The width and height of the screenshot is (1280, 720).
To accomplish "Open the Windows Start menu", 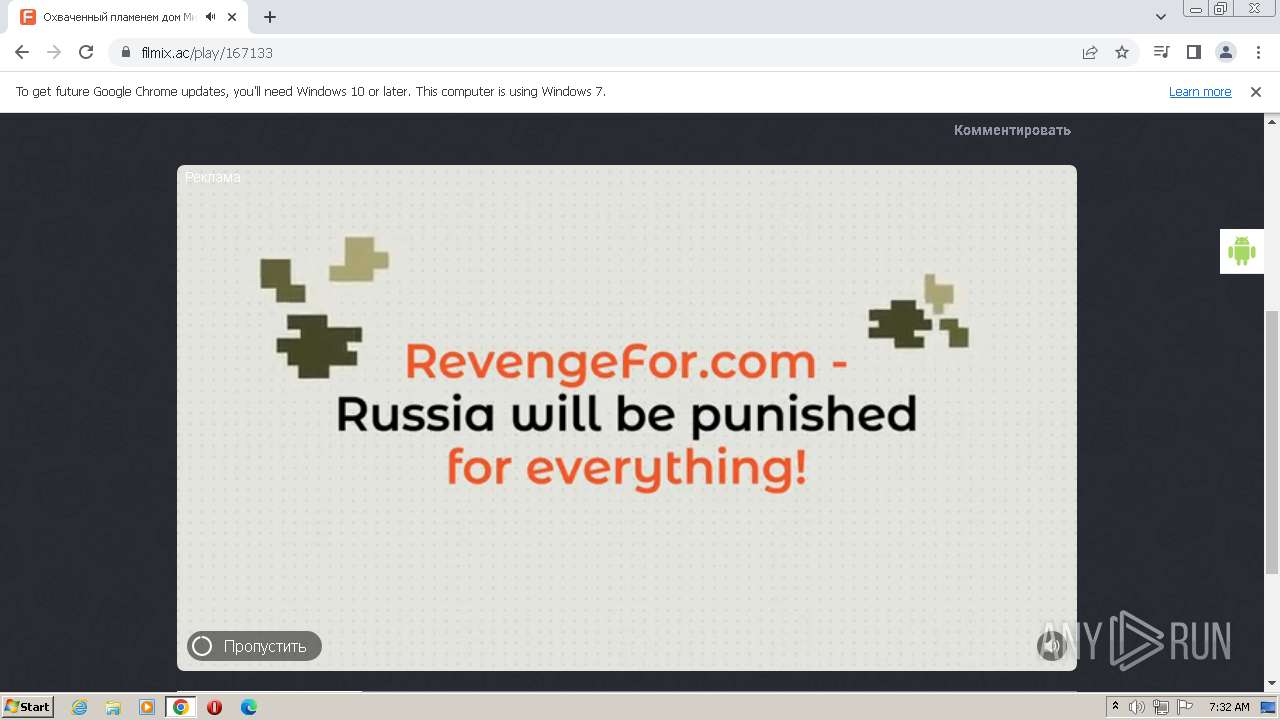I will (28, 706).
